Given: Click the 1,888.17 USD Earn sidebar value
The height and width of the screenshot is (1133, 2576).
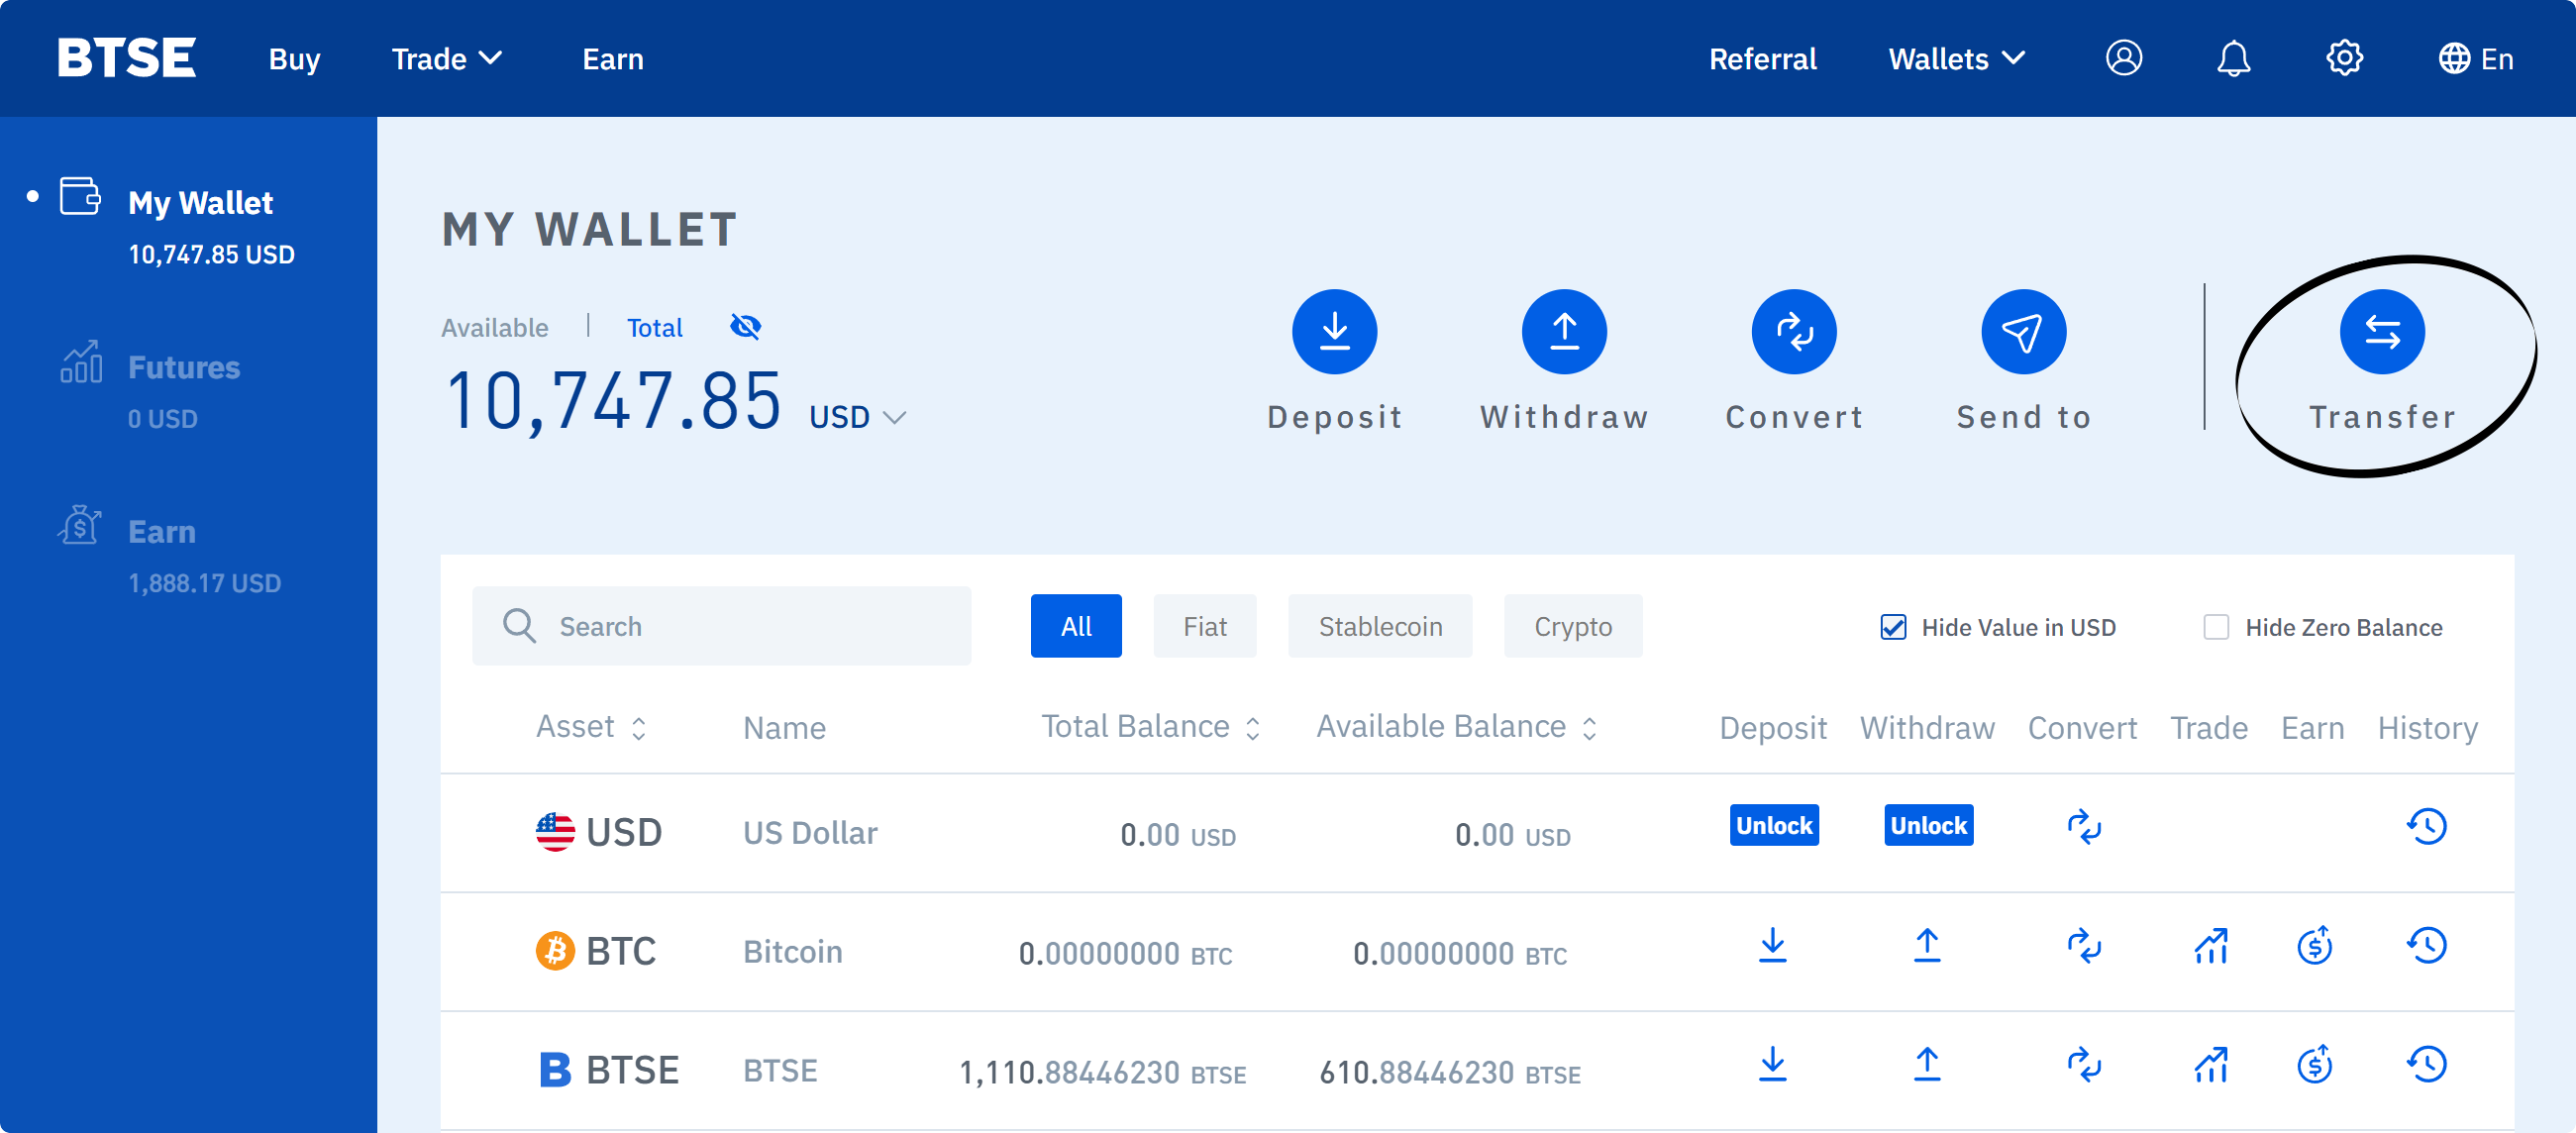Looking at the screenshot, I should tap(205, 583).
